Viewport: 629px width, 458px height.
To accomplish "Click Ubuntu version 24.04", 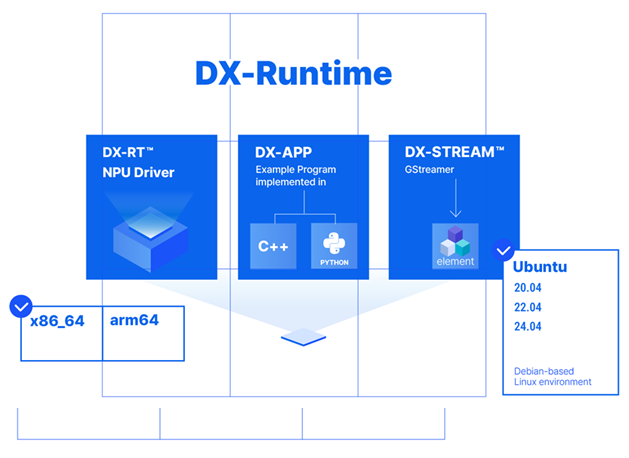I will point(528,326).
